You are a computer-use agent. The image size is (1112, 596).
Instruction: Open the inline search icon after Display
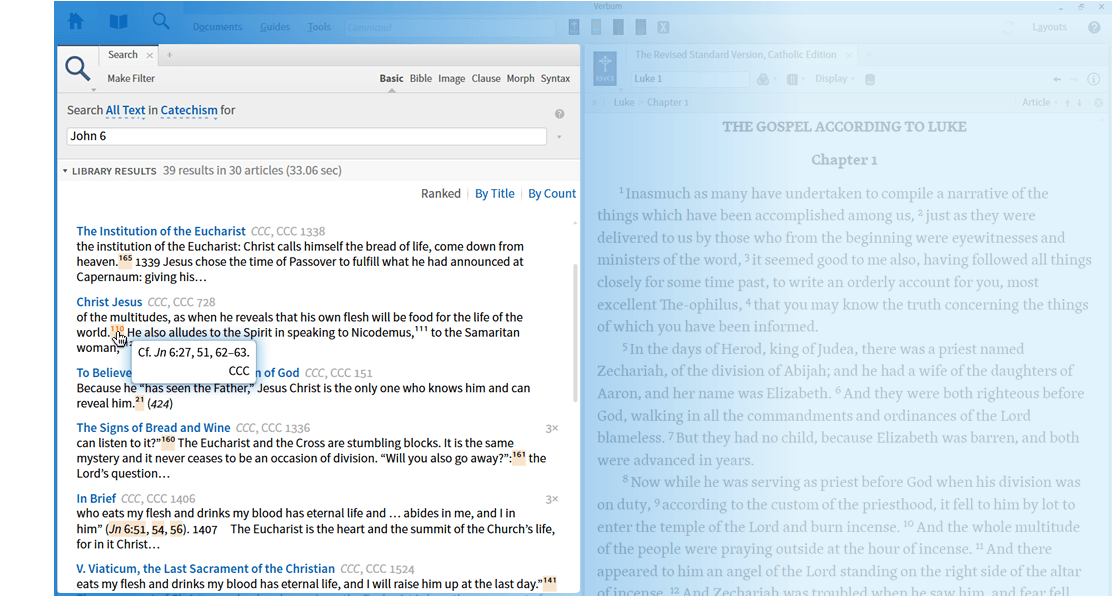(870, 79)
